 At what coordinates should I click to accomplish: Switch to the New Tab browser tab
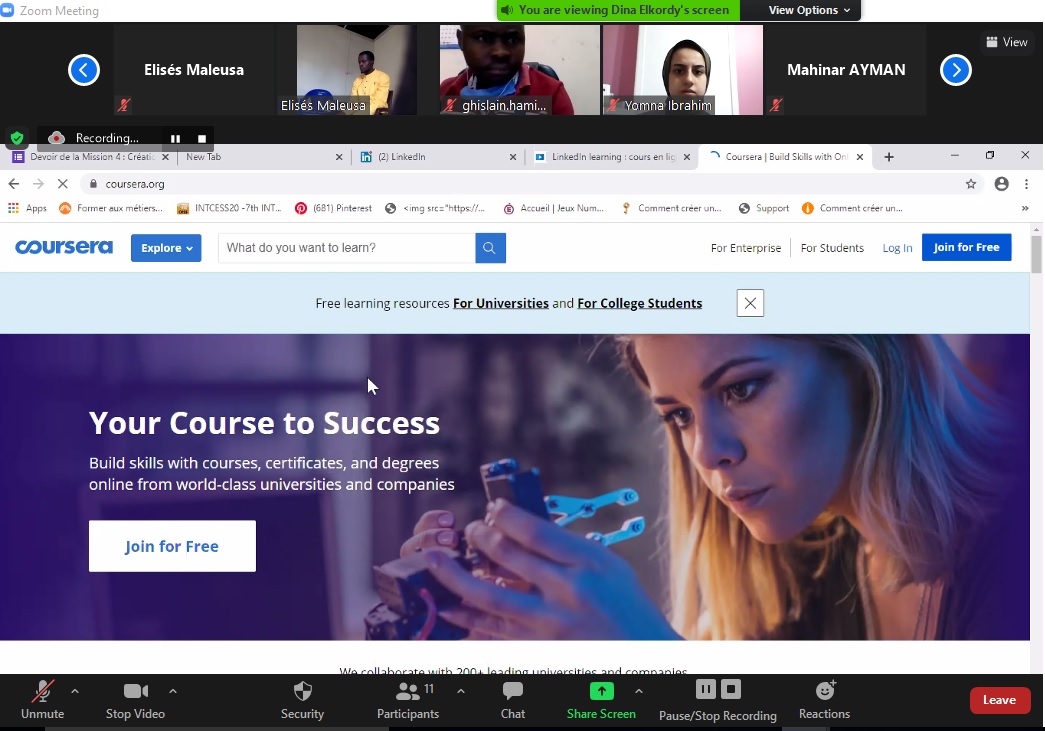click(x=260, y=157)
